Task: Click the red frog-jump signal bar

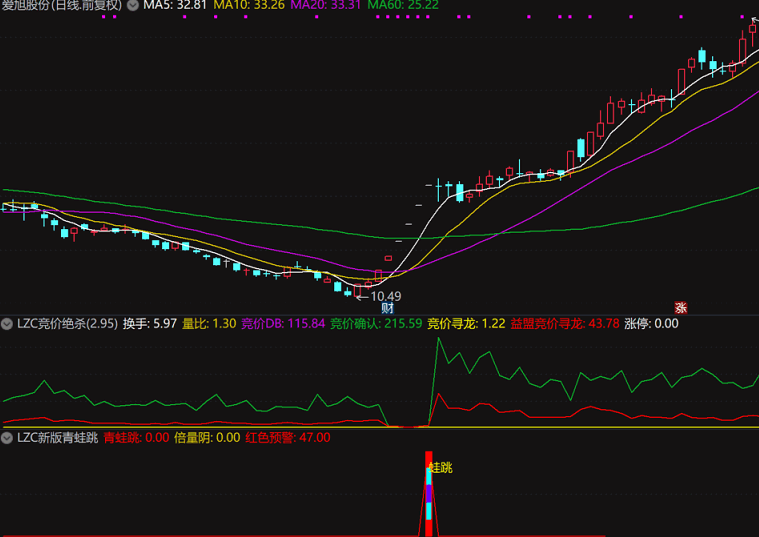Action: click(428, 493)
